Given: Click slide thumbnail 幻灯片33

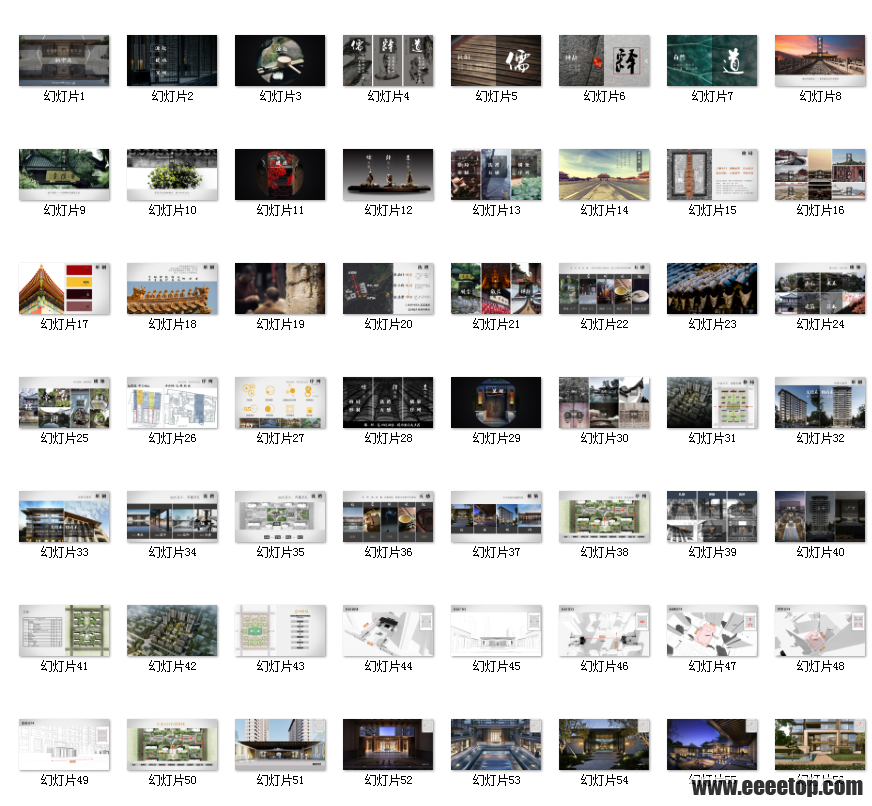Looking at the screenshot, I should click(64, 517).
